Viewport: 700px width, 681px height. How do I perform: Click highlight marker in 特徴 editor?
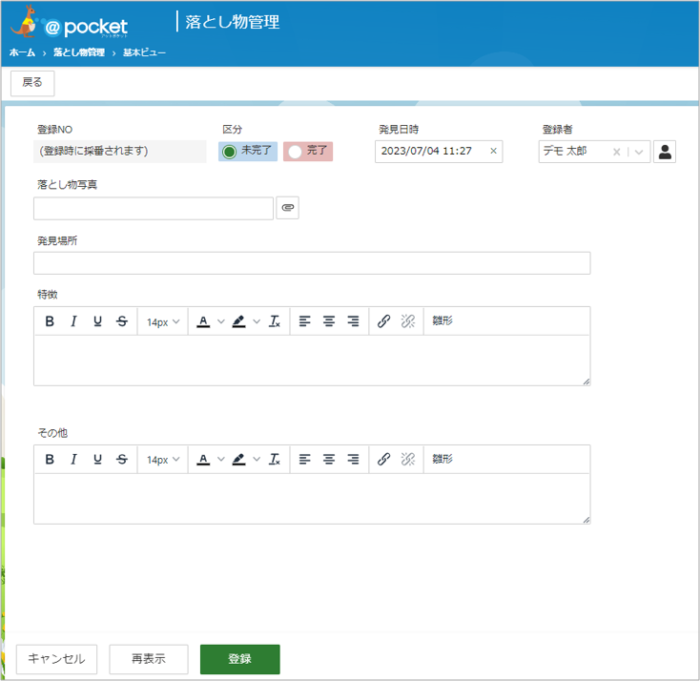point(239,322)
